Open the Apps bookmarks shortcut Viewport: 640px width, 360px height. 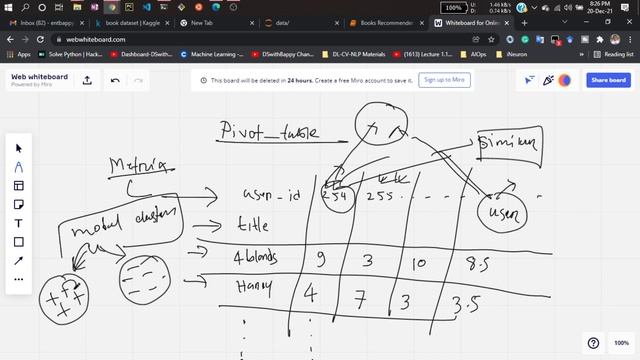tap(19, 54)
